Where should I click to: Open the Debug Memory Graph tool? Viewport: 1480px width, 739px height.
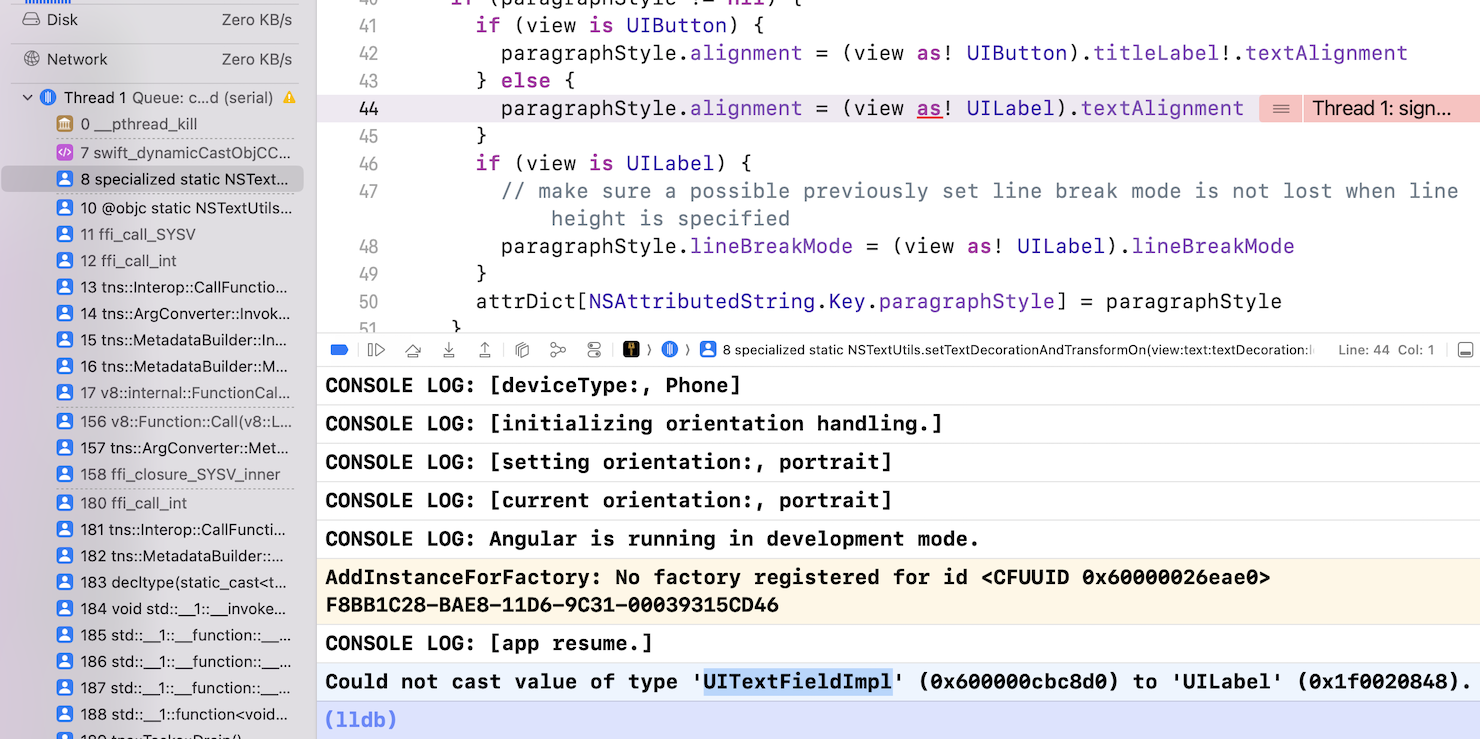[557, 349]
